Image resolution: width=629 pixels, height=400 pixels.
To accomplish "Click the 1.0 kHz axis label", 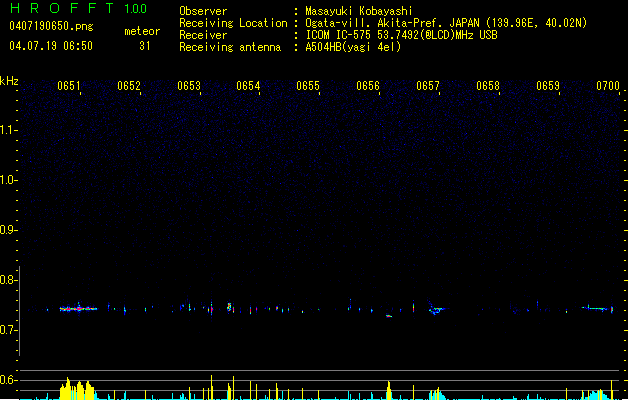I will [8, 180].
